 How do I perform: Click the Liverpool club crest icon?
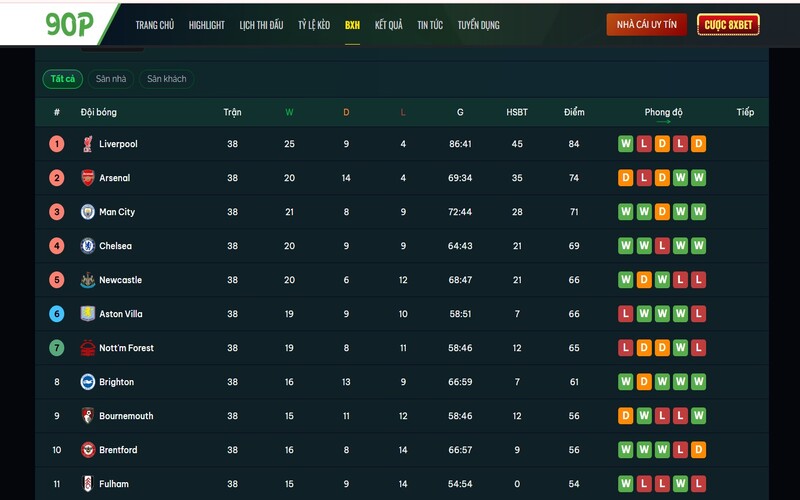(x=88, y=144)
